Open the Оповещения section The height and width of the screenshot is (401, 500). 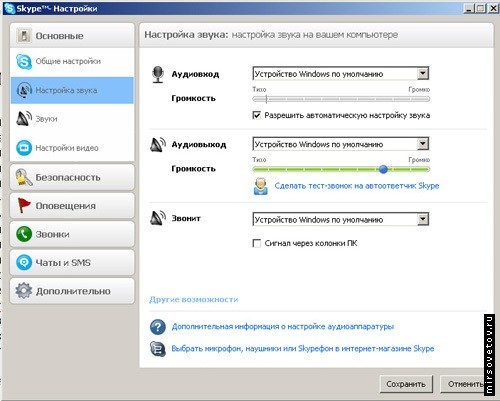tap(72, 206)
